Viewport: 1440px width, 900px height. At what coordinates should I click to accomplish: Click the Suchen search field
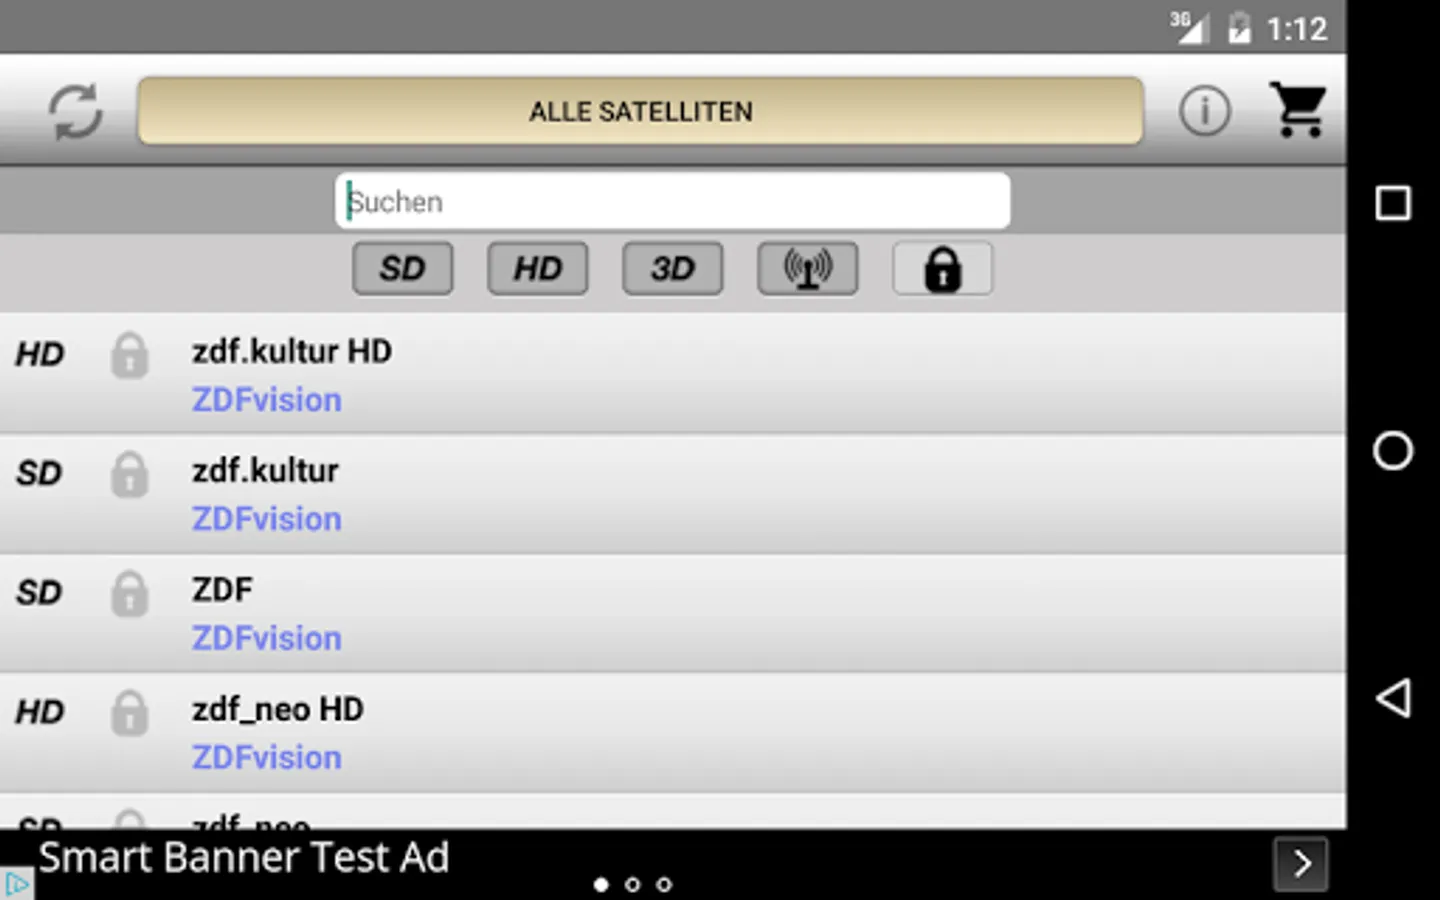[x=673, y=201]
